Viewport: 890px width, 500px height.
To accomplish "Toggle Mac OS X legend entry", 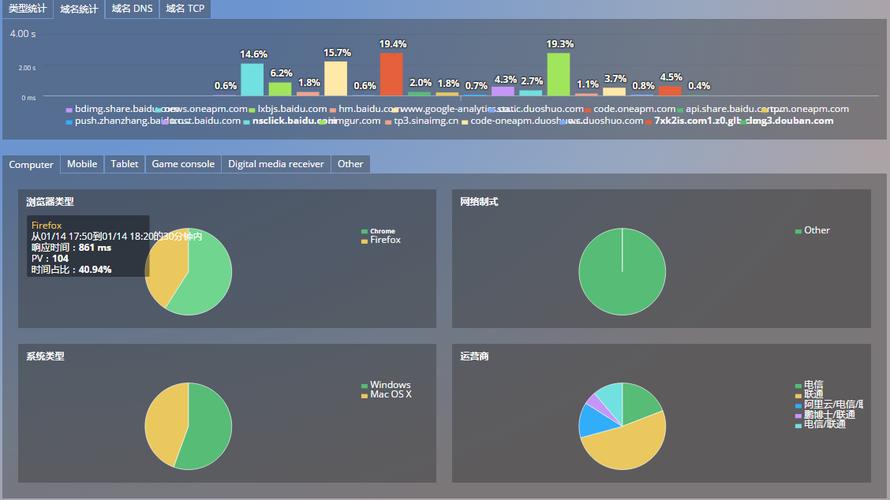I will pos(390,395).
